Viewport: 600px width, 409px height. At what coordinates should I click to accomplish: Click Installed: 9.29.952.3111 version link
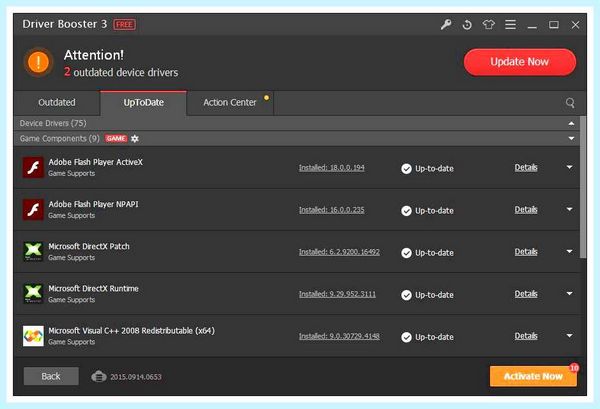(337, 294)
